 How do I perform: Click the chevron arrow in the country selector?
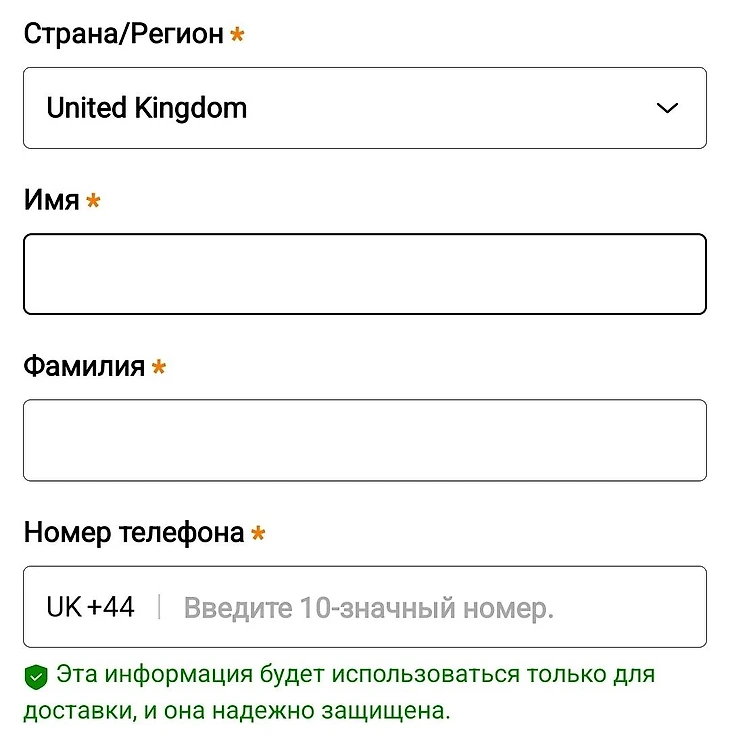tap(667, 108)
